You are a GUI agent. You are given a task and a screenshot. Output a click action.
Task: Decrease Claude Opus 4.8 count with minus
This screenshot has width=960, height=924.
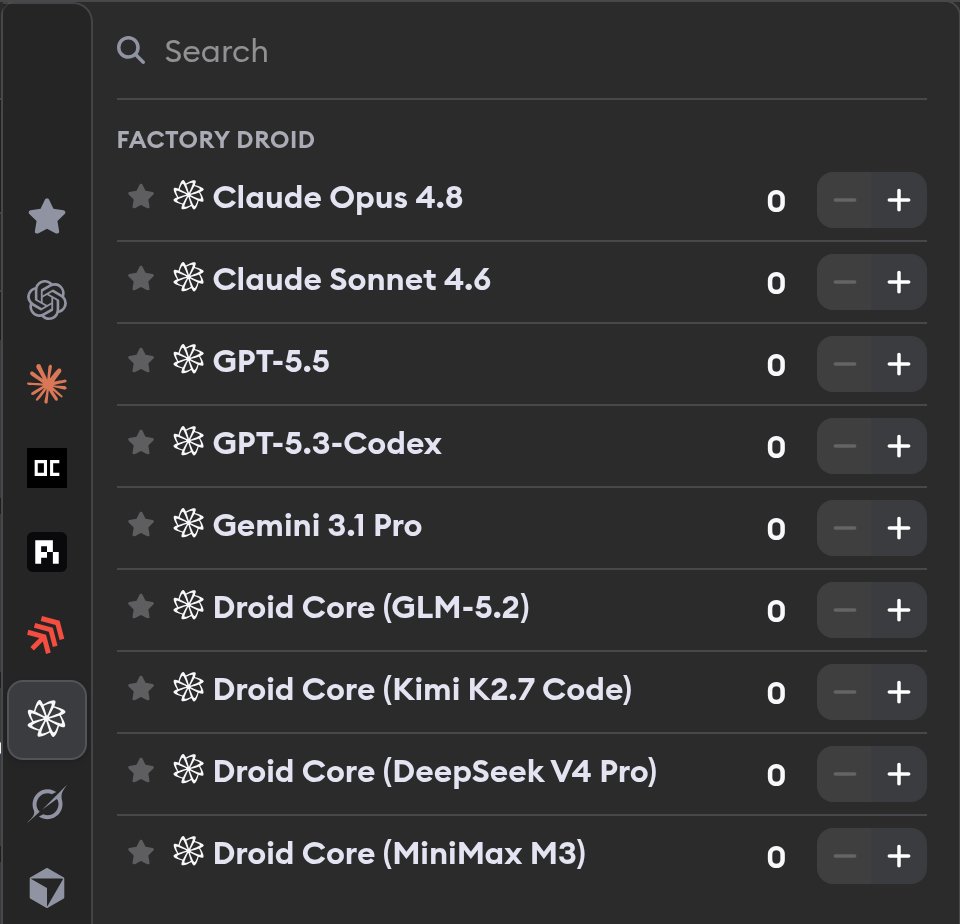click(x=844, y=200)
